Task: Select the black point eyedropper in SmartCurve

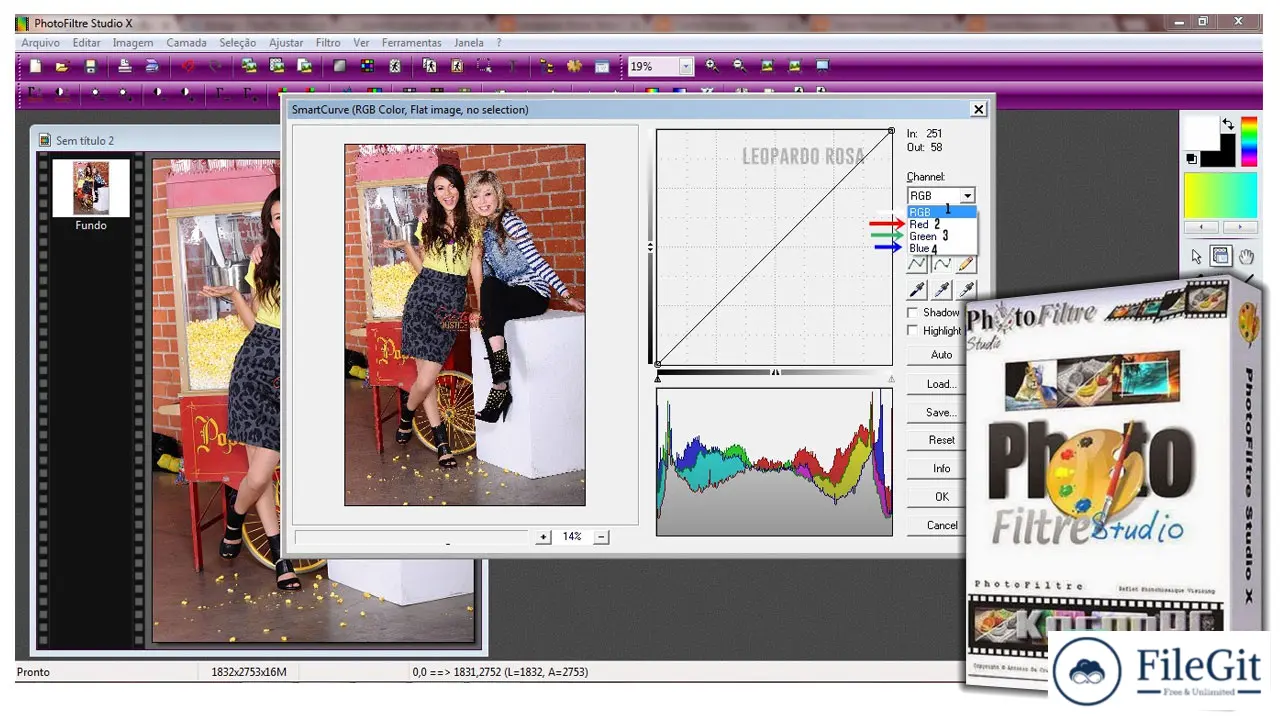Action: [917, 290]
